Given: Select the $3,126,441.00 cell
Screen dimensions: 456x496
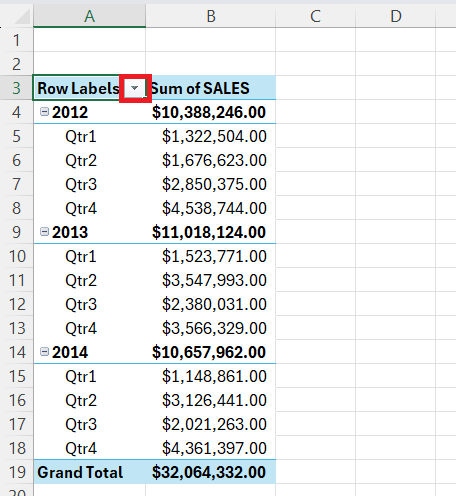Looking at the screenshot, I should (211, 400).
